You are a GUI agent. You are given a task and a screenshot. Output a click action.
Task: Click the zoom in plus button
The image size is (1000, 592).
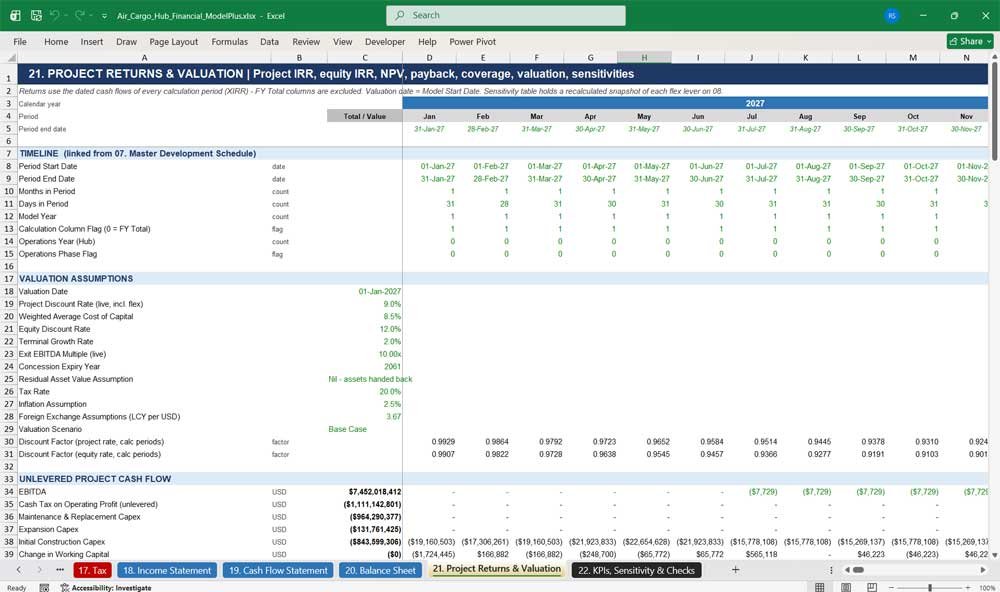(968, 588)
